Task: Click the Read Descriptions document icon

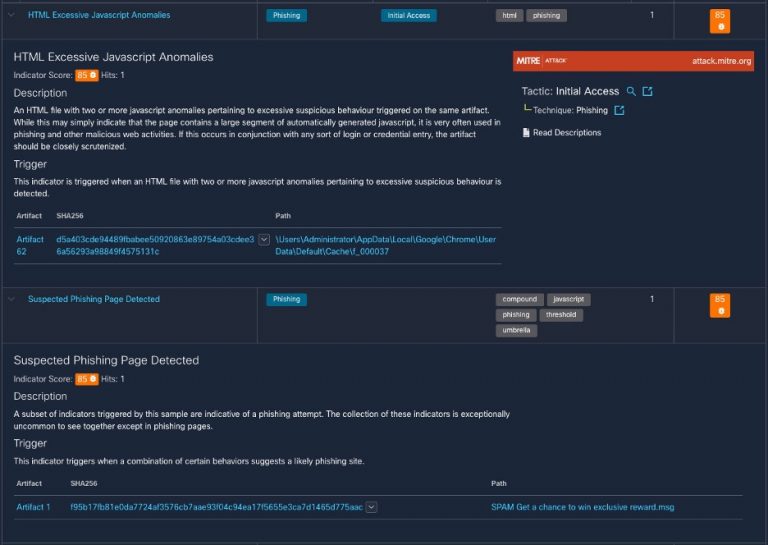Action: [526, 133]
